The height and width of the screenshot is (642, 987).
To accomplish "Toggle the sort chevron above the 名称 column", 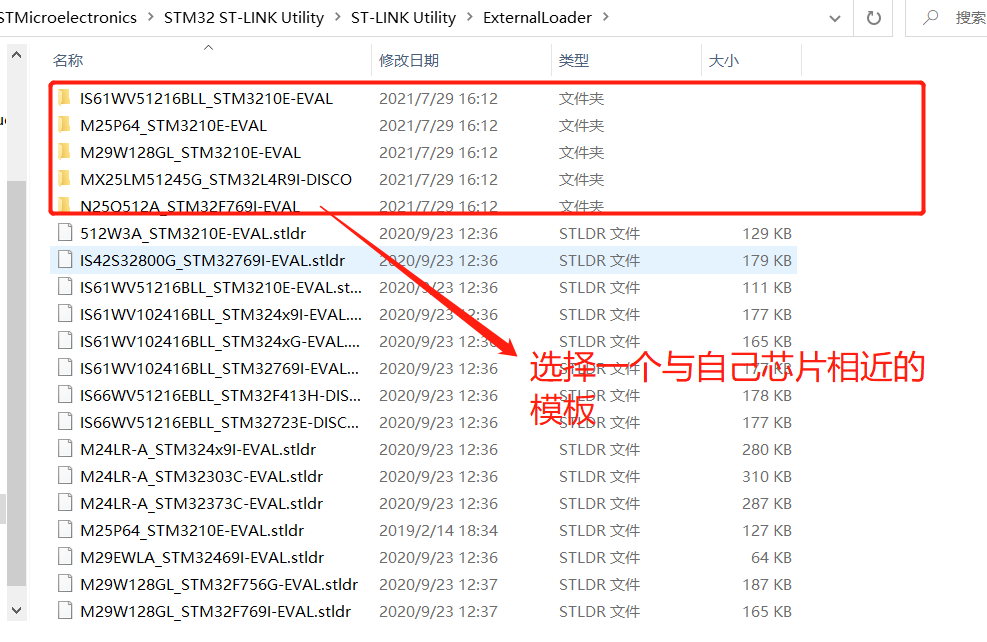I will coord(209,45).
